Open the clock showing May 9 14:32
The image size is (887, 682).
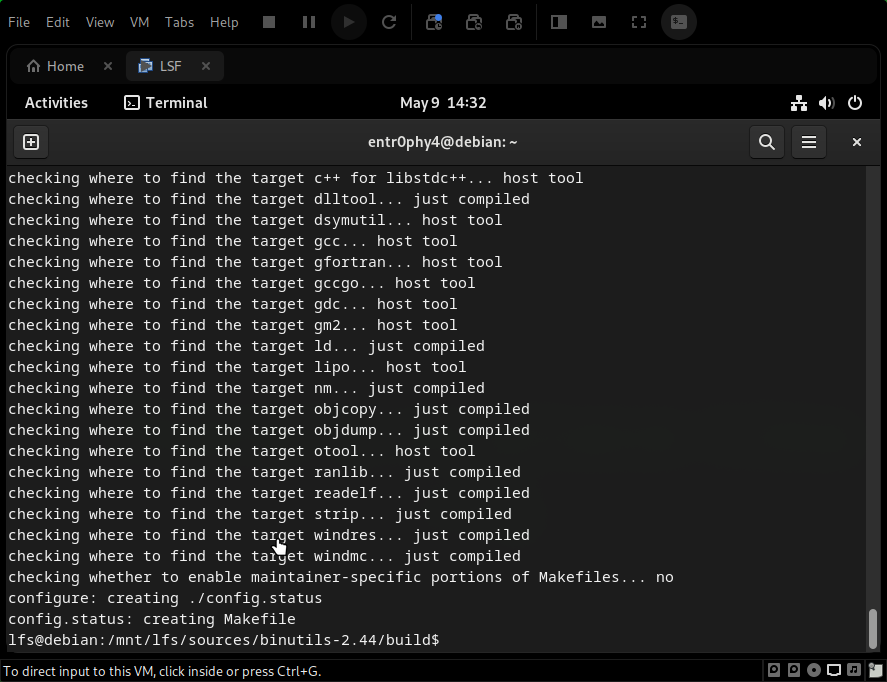pos(443,103)
